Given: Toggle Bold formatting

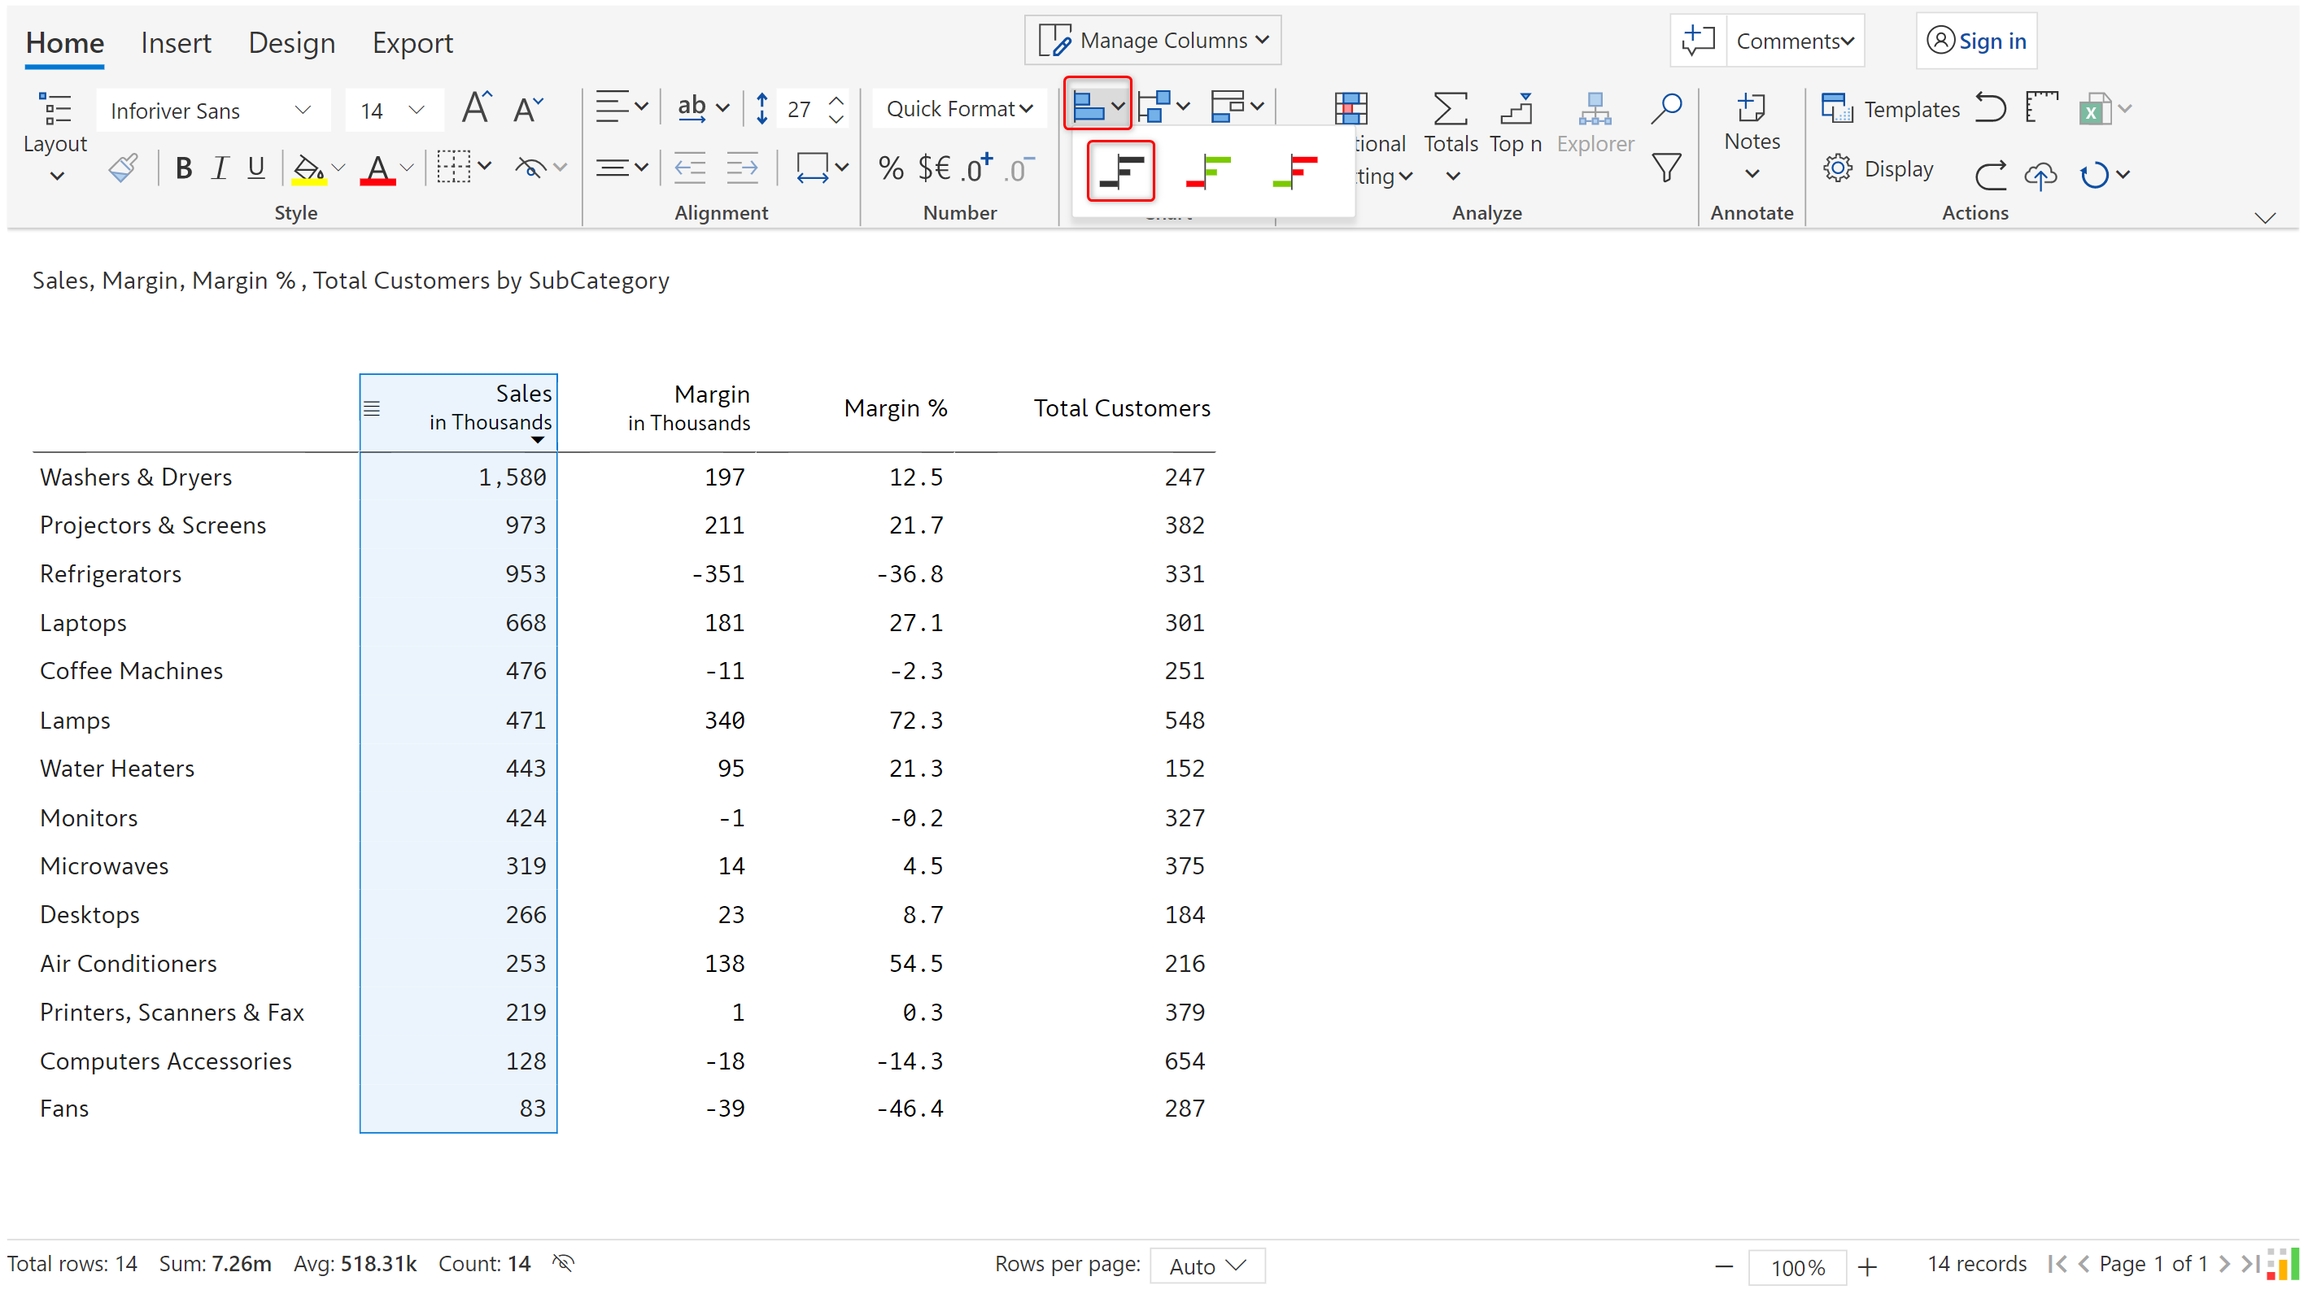Looking at the screenshot, I should (x=183, y=168).
